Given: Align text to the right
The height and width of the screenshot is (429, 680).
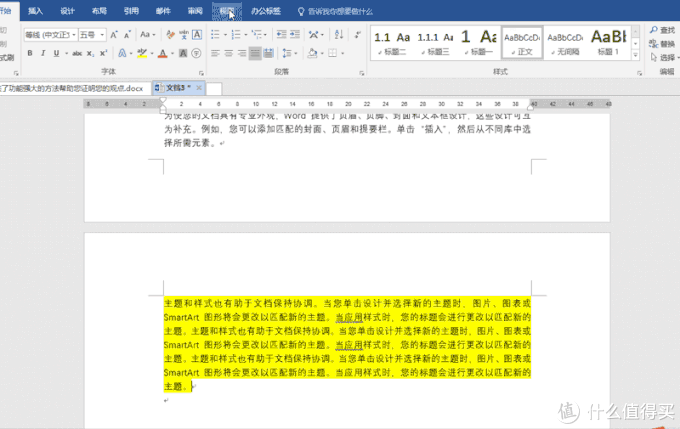Looking at the screenshot, I should [242, 53].
